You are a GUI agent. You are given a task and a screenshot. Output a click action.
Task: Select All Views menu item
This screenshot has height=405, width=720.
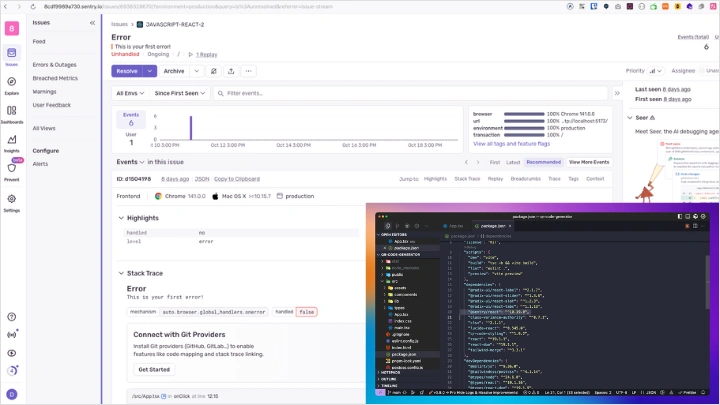point(44,128)
